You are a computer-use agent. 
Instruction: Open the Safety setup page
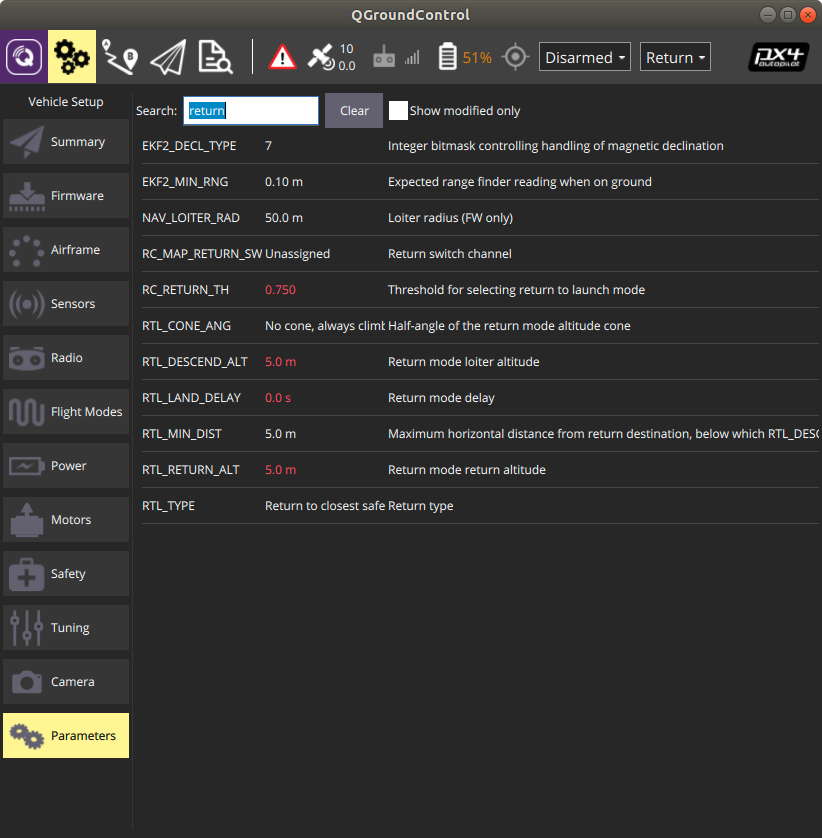[x=66, y=573]
